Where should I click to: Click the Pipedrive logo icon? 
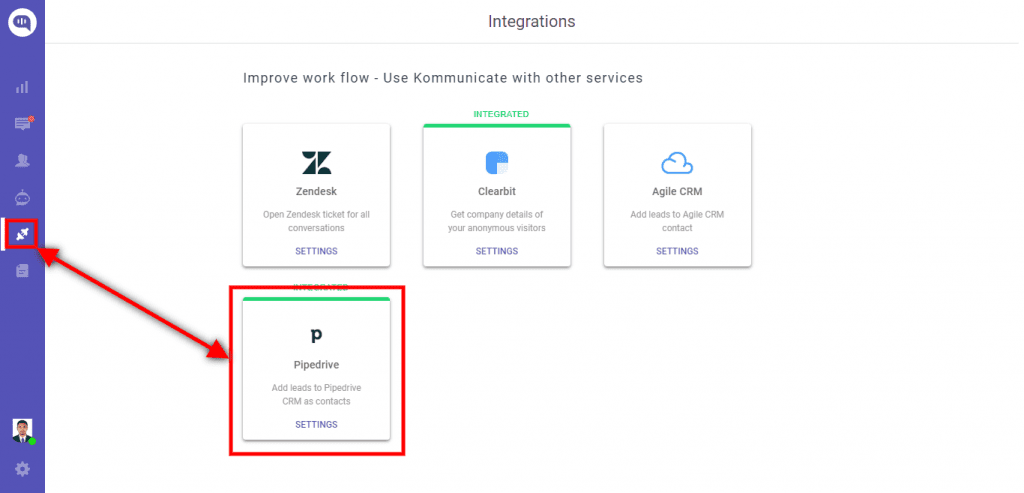pos(316,335)
